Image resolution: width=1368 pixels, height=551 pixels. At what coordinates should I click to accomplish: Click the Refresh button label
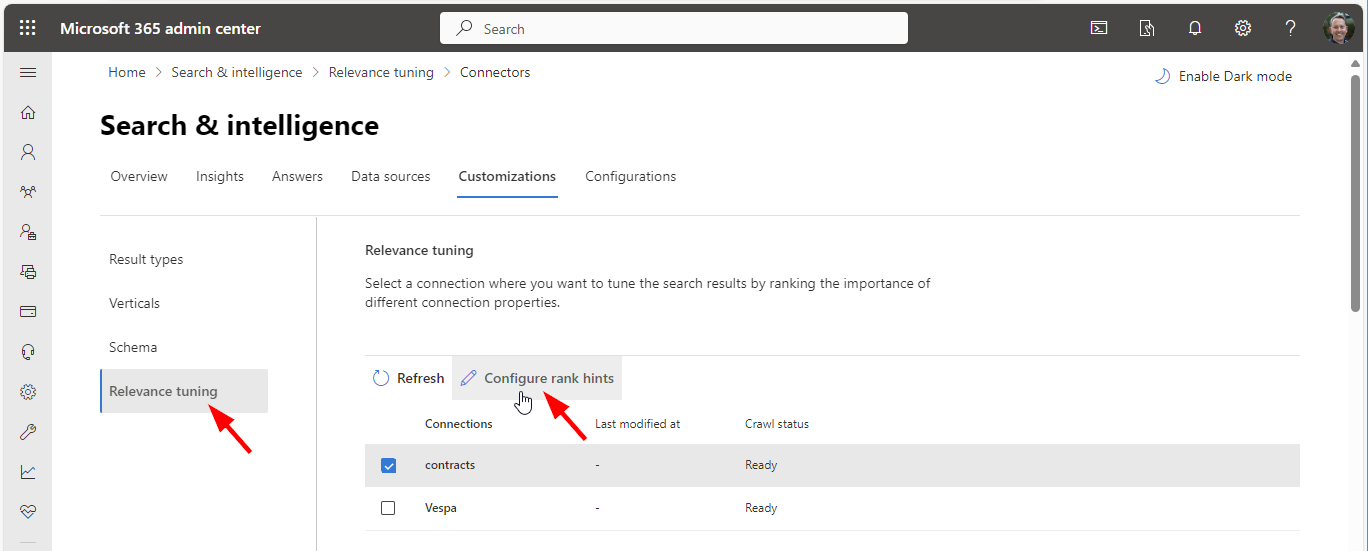[x=420, y=378]
